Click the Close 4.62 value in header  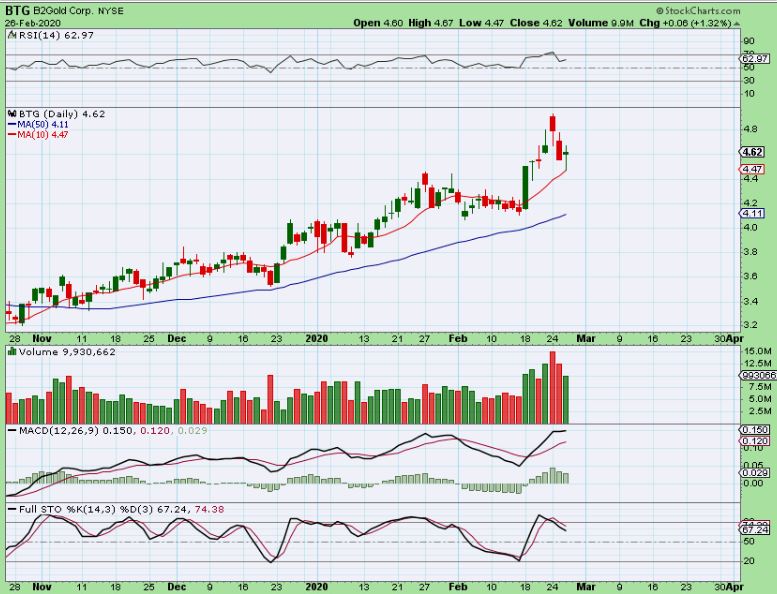536,23
